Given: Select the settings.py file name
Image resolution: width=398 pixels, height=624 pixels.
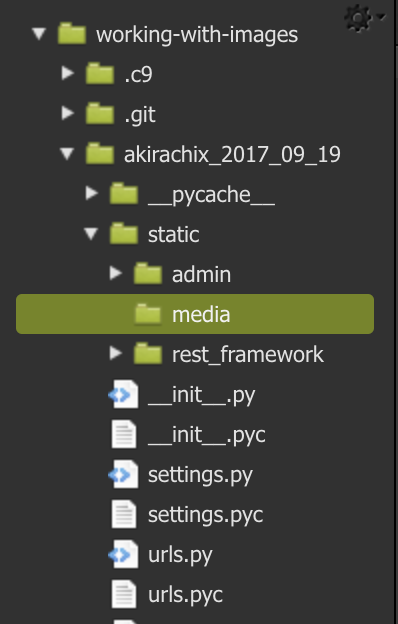Looking at the screenshot, I should (x=200, y=475).
